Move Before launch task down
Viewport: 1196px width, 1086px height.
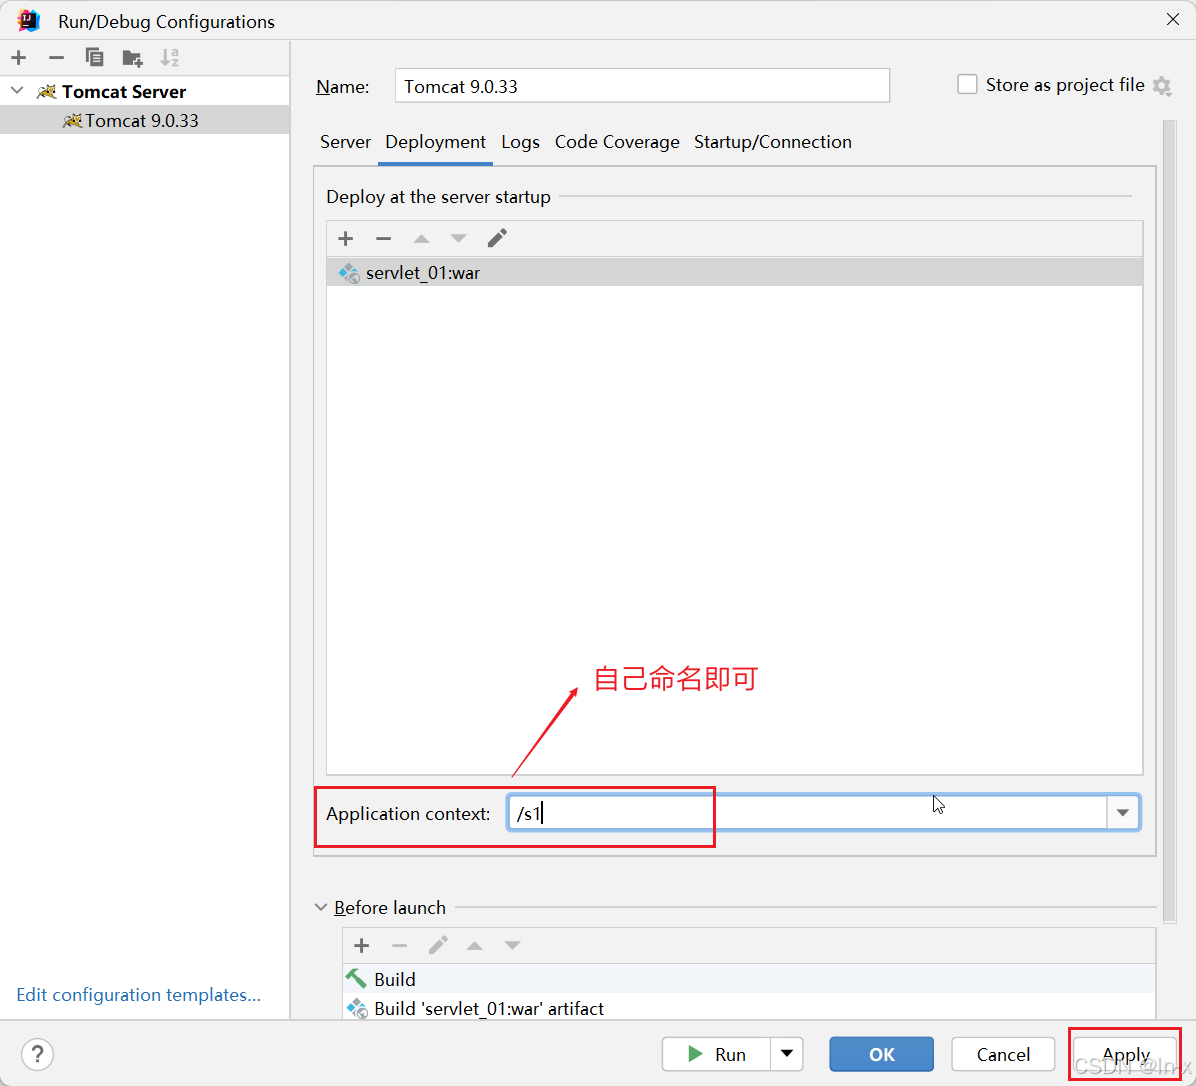[x=513, y=946]
